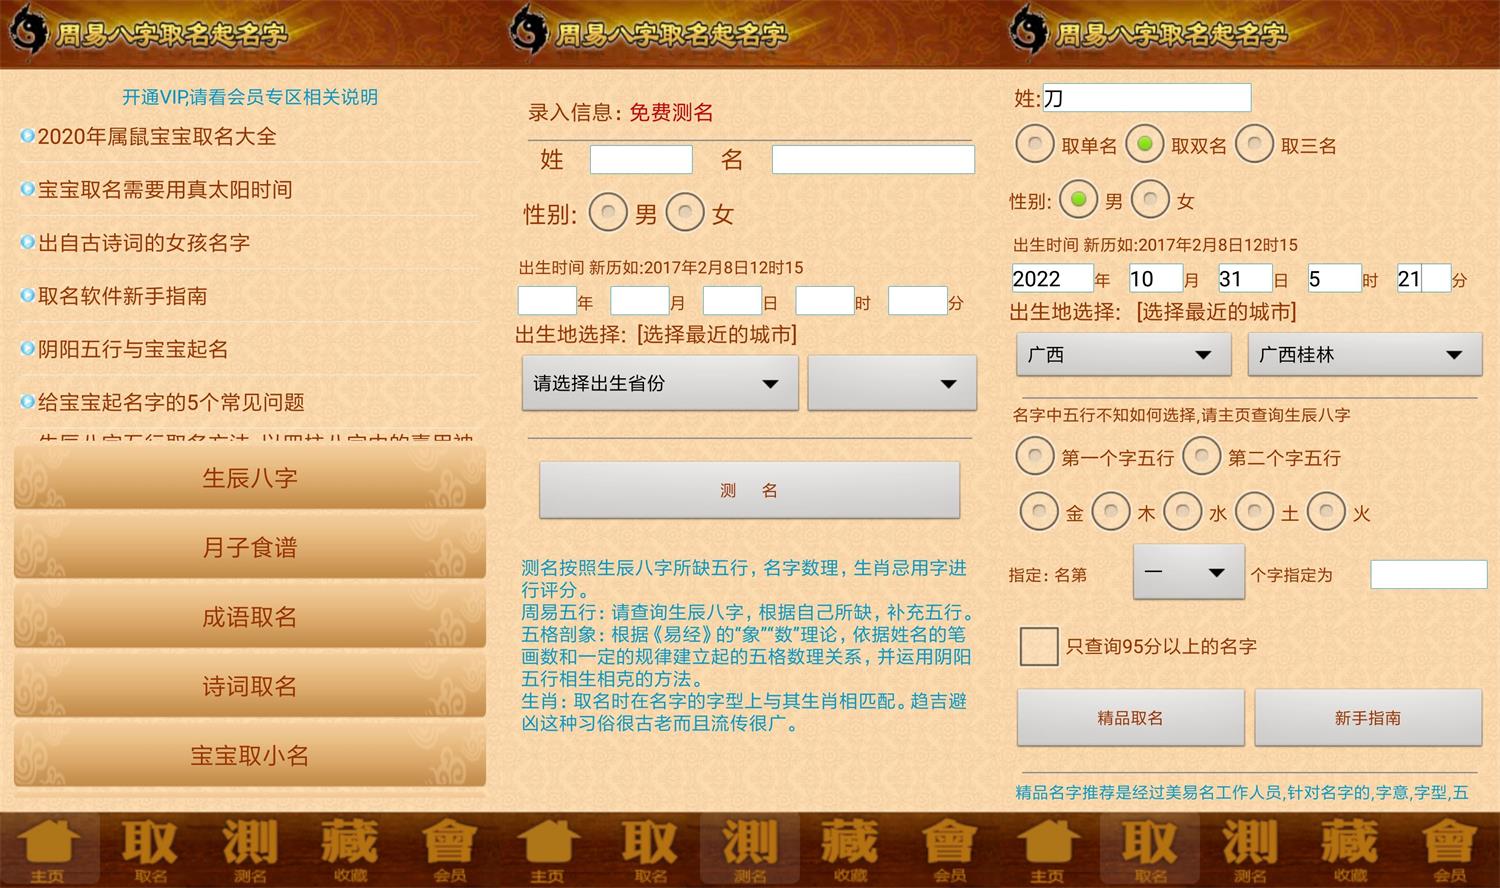Open the 广西桂林 city dropdown
Screen dimensions: 1500x888
[1363, 354]
